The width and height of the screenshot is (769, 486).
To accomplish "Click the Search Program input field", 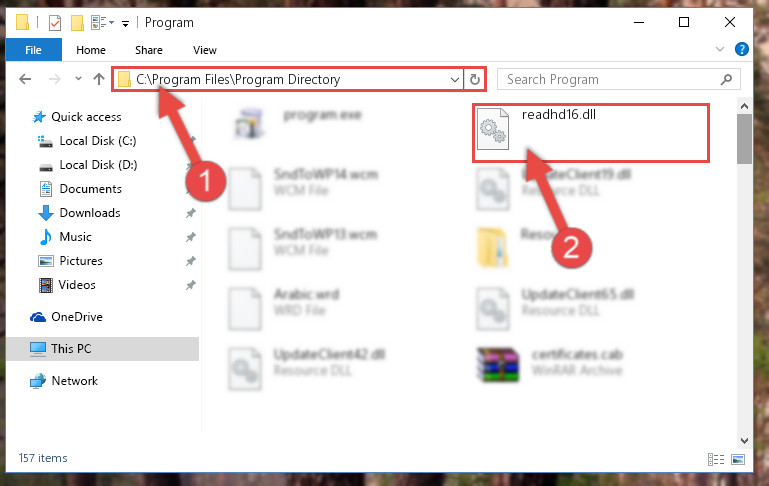I will pos(618,79).
